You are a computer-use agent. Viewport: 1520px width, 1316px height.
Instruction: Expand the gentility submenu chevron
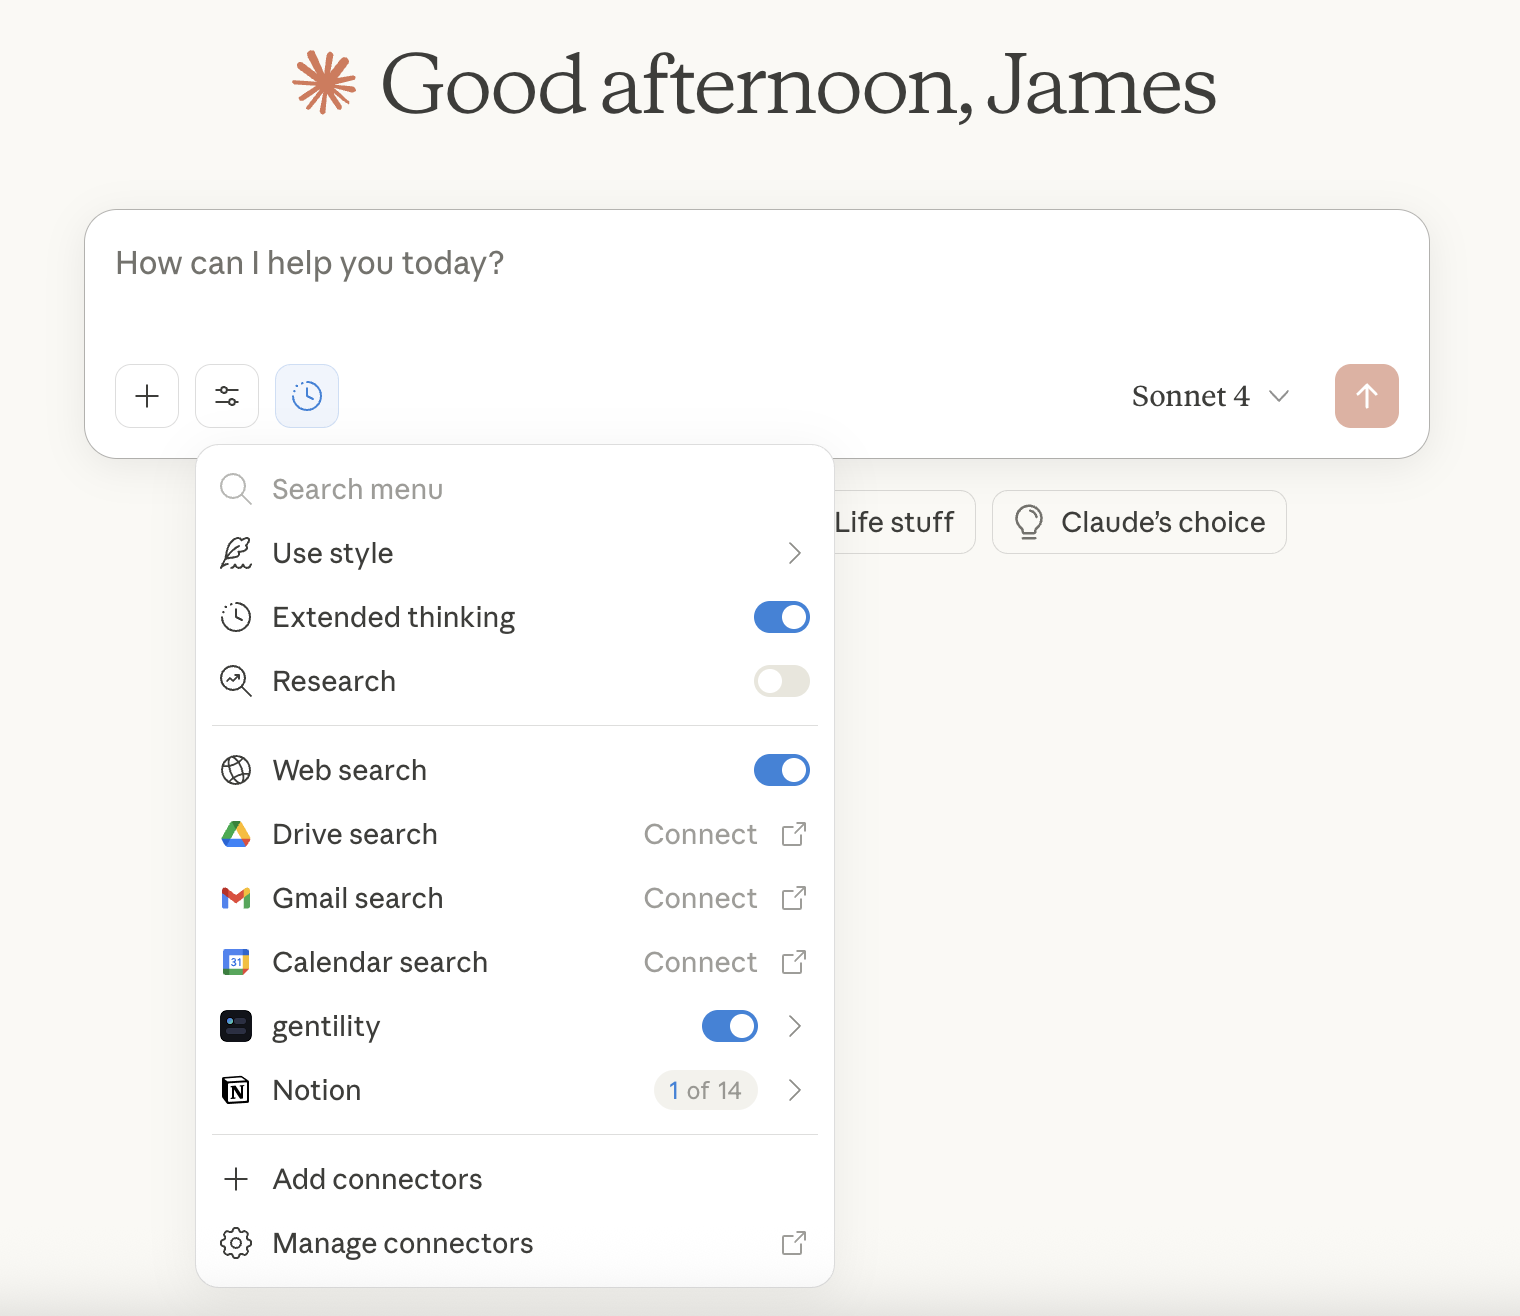[794, 1026]
